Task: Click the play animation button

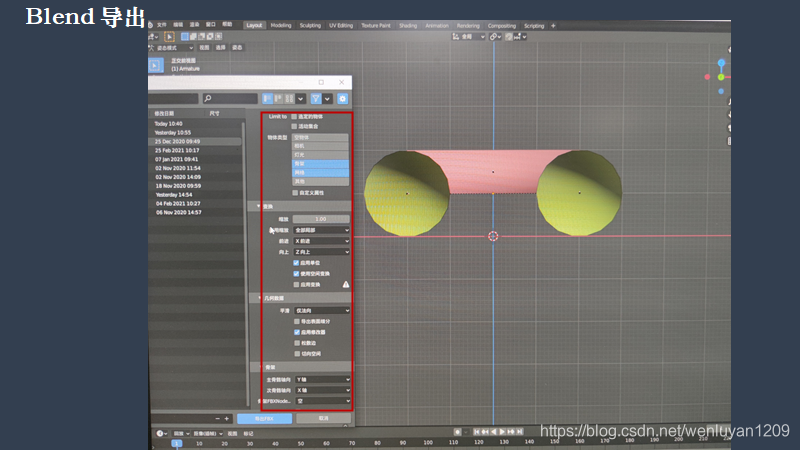Action: (x=502, y=432)
